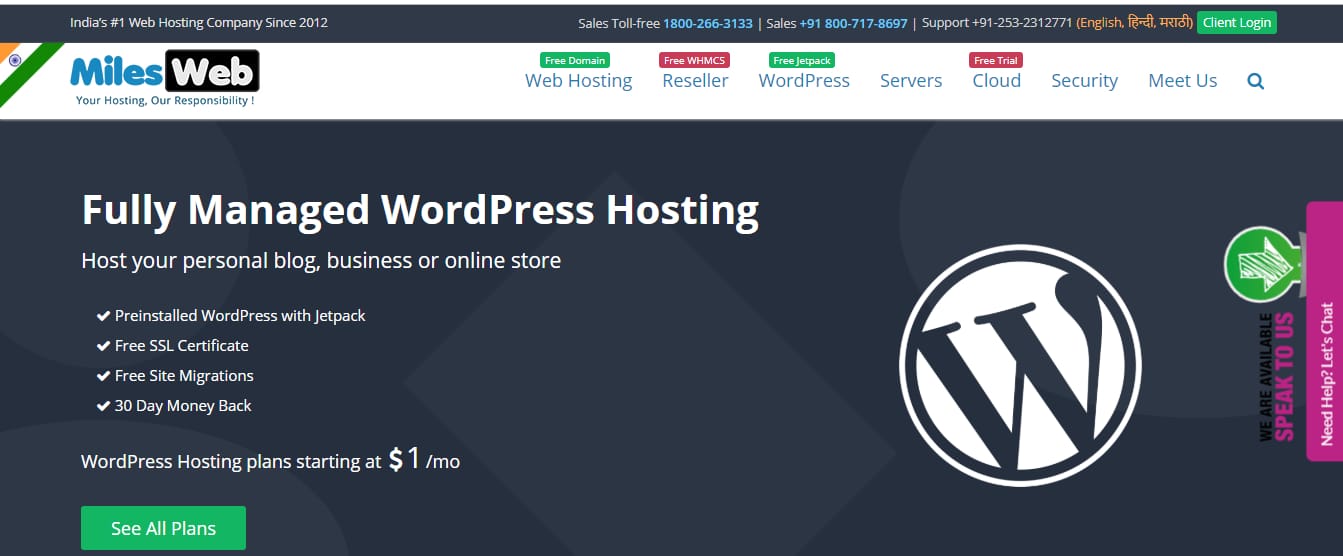Click the Free Domain badge
The height and width of the screenshot is (556, 1343).
coord(575,61)
